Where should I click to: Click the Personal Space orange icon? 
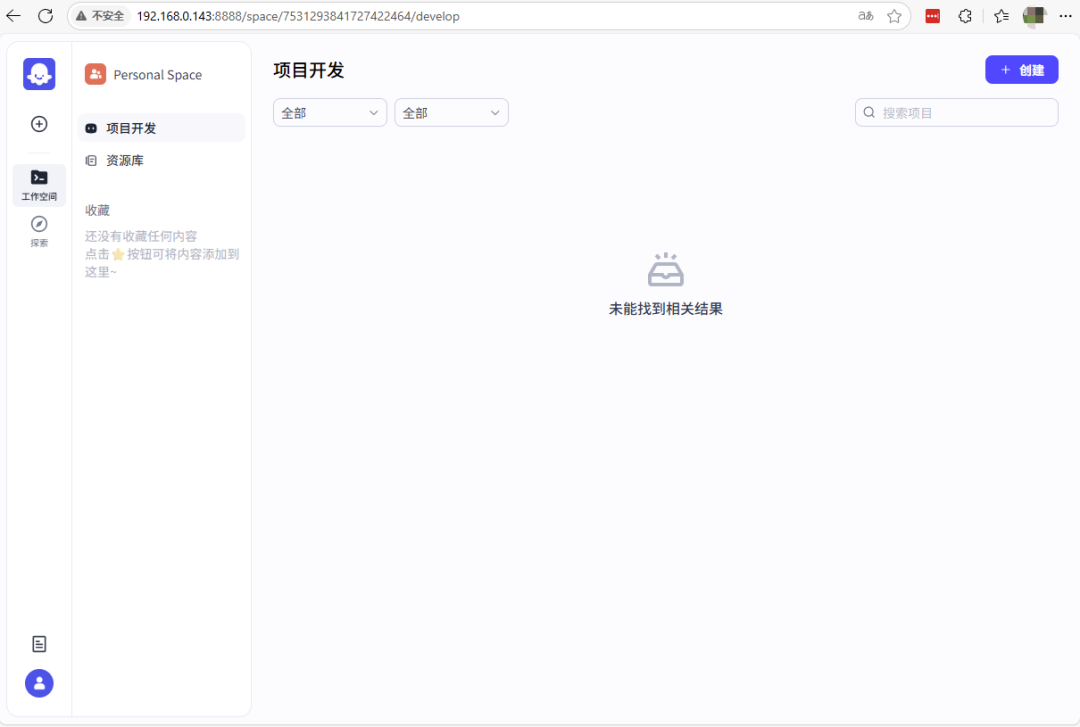(x=95, y=74)
